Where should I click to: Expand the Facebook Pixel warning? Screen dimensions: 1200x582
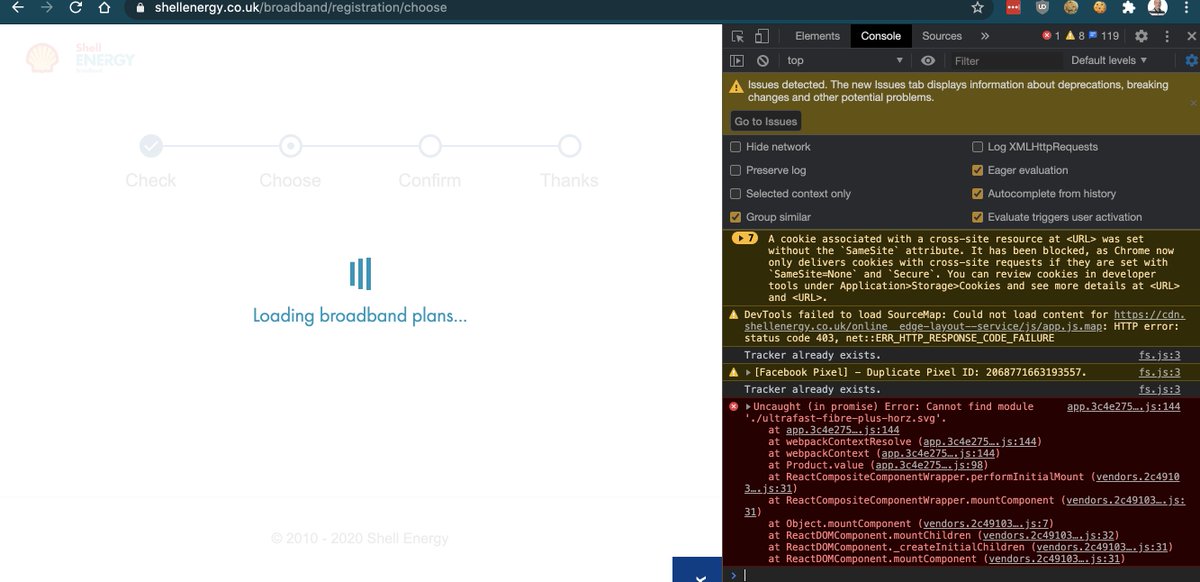click(x=749, y=372)
